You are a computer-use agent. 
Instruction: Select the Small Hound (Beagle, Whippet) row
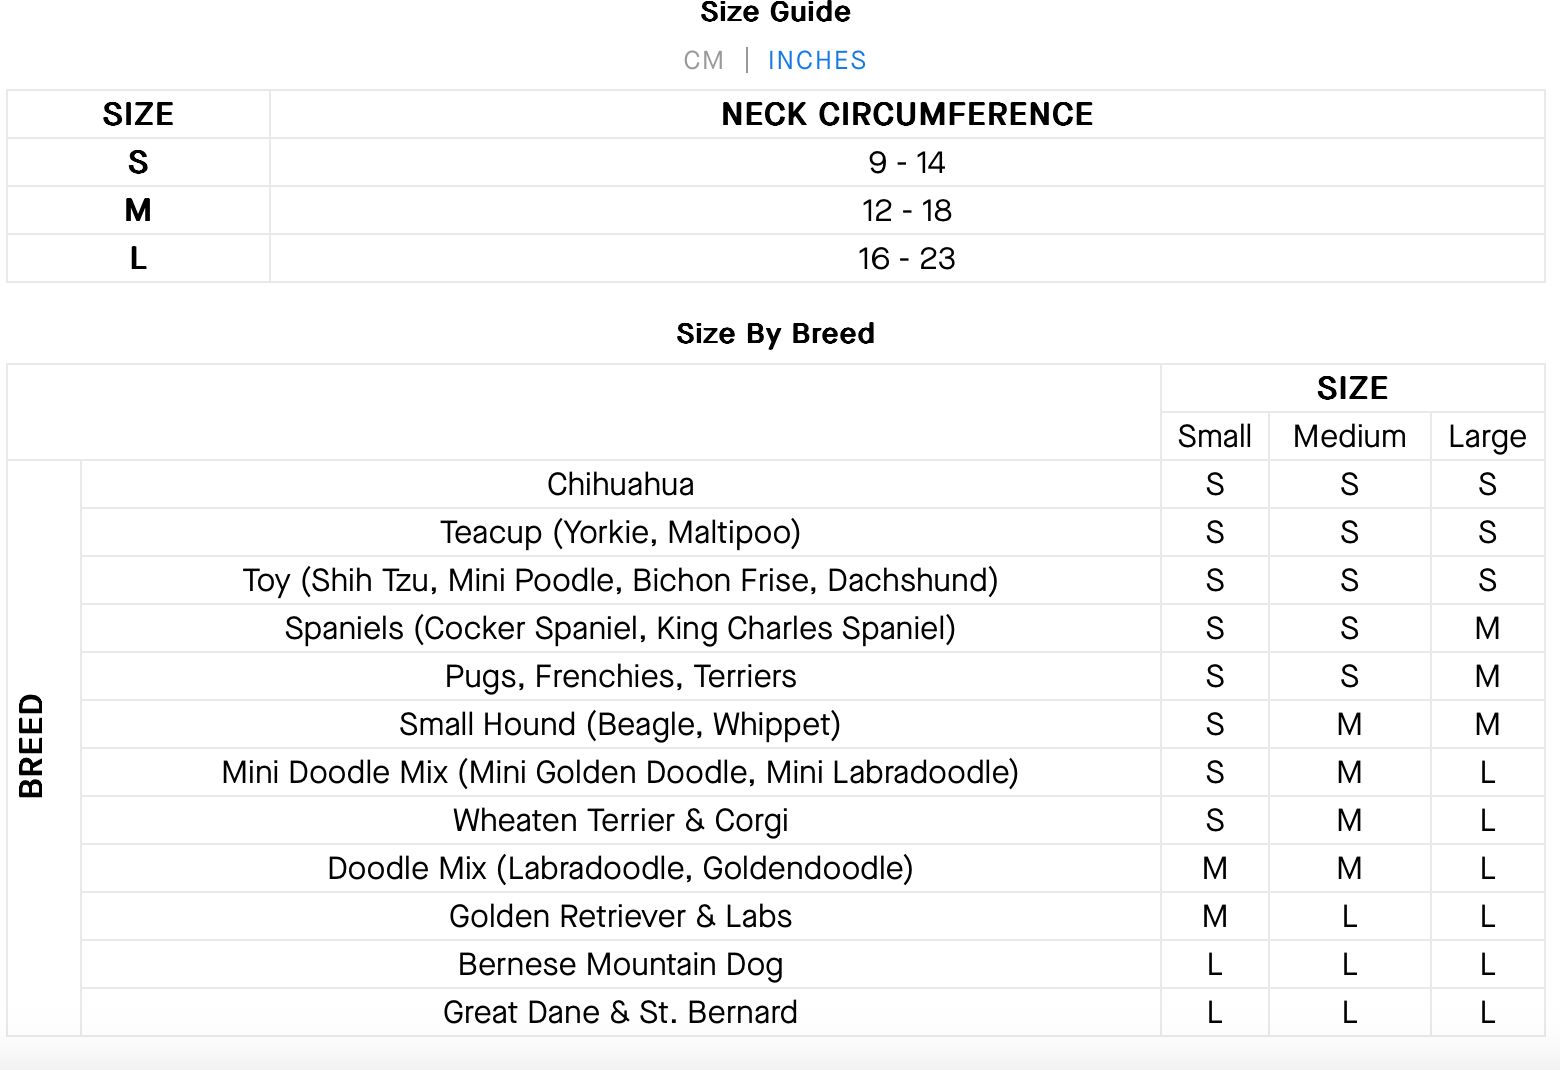(620, 725)
